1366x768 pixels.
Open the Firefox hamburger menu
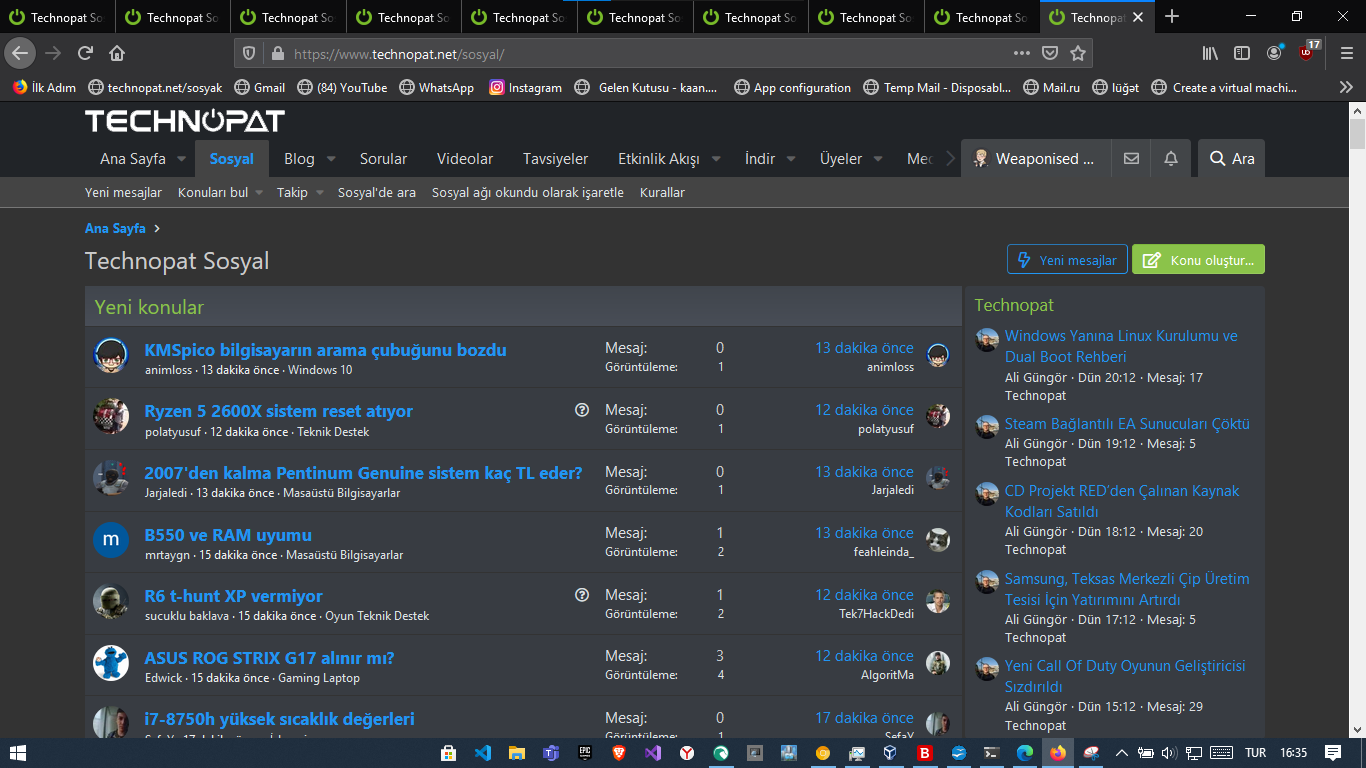1345,53
